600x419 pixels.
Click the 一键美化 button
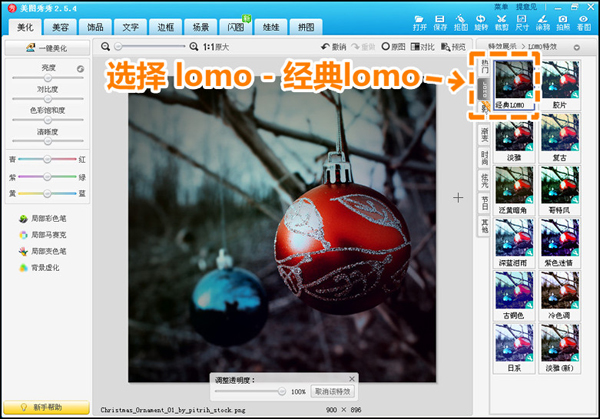(x=46, y=47)
